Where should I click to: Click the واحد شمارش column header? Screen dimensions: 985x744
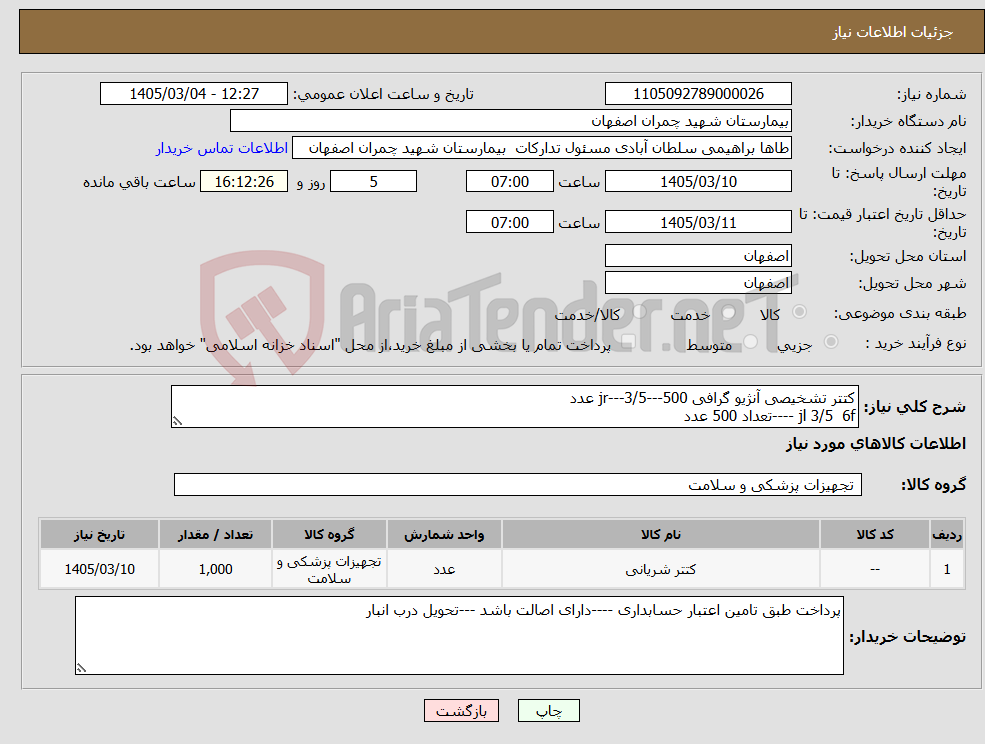tap(444, 534)
